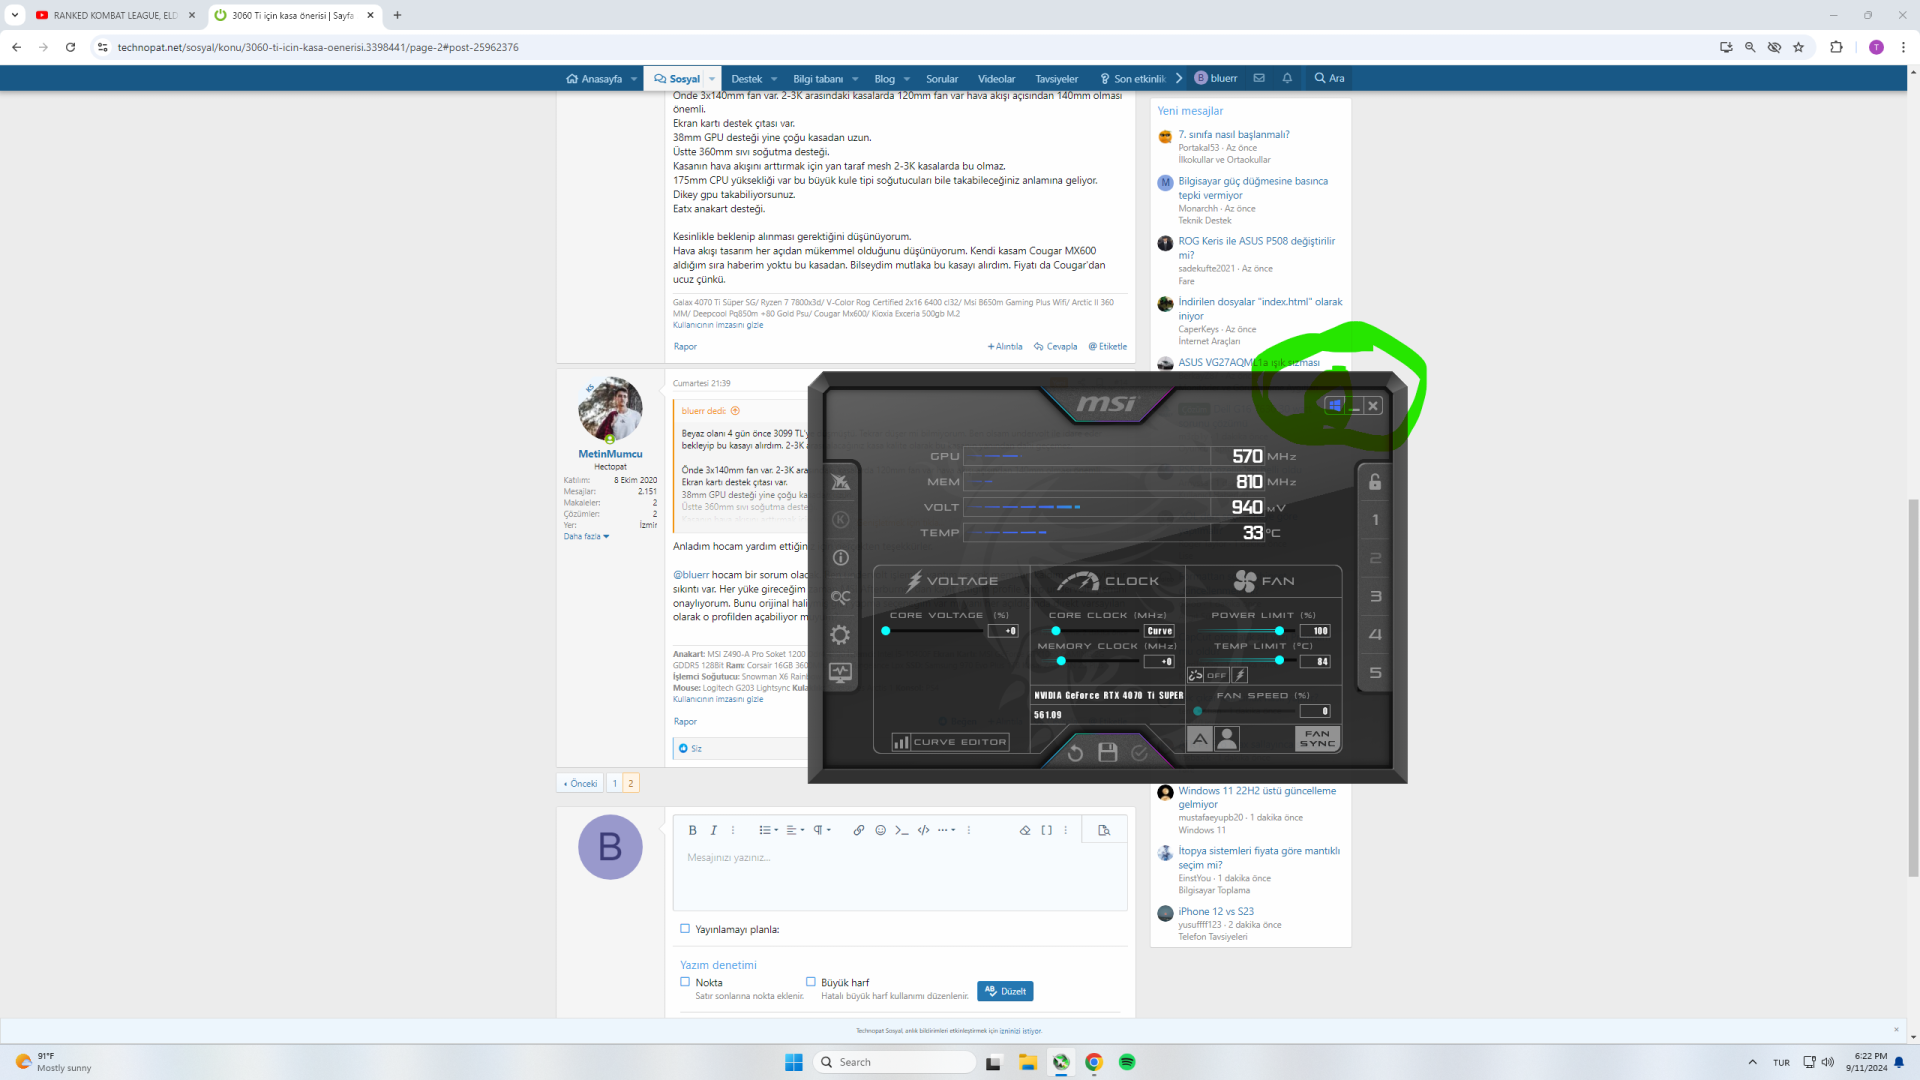1920x1080 pixels.
Task: Expand the list options dropdown in the editor
Action: click(768, 830)
